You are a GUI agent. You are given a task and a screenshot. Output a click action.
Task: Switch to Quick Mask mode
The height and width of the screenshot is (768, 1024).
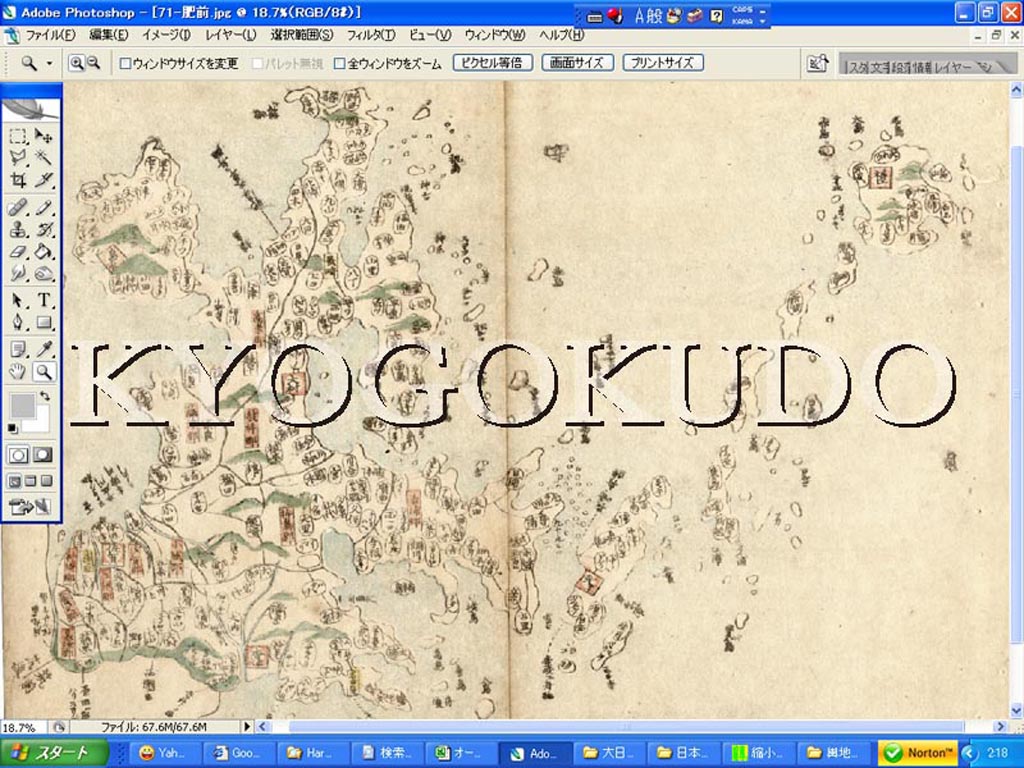[x=43, y=455]
